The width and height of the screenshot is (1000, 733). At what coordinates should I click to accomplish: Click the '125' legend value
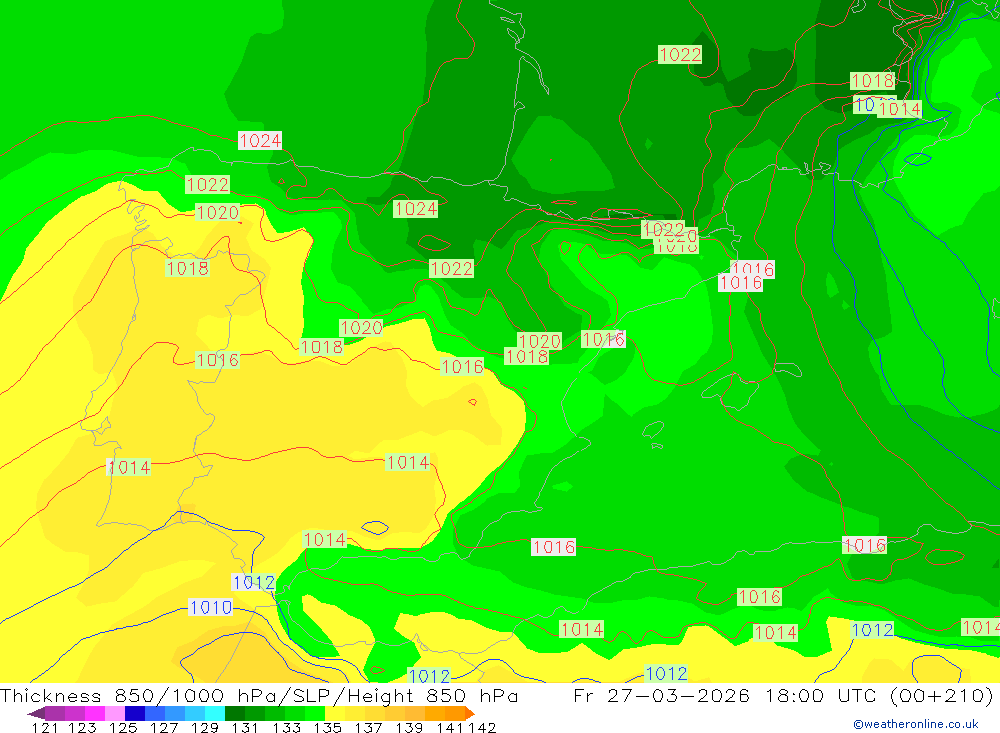click(x=123, y=727)
